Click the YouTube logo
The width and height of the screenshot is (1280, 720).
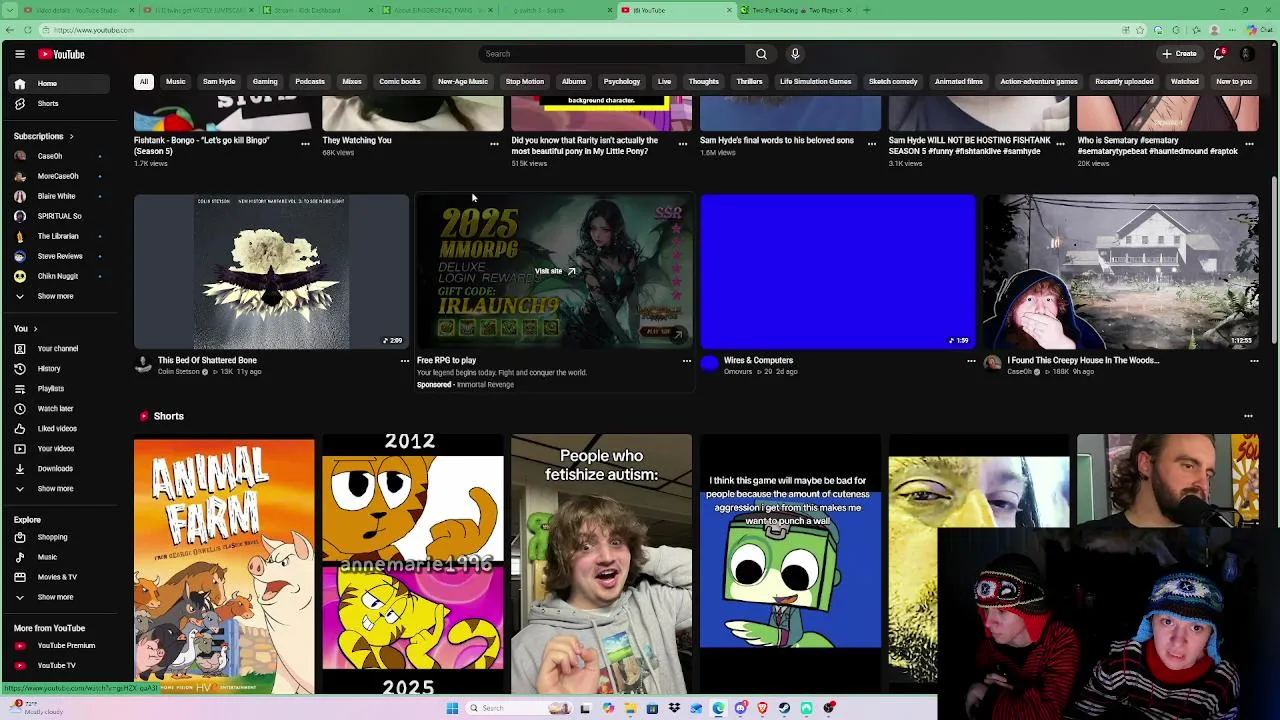62,54
